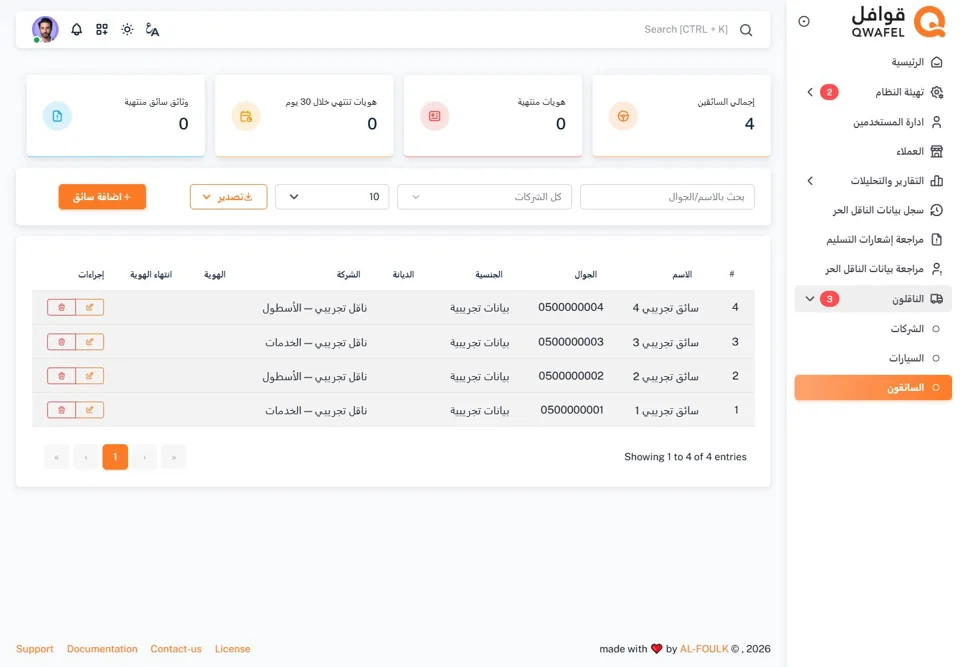Edit driver سائق تجريبي 1
The image size is (960, 667).
tap(89, 410)
